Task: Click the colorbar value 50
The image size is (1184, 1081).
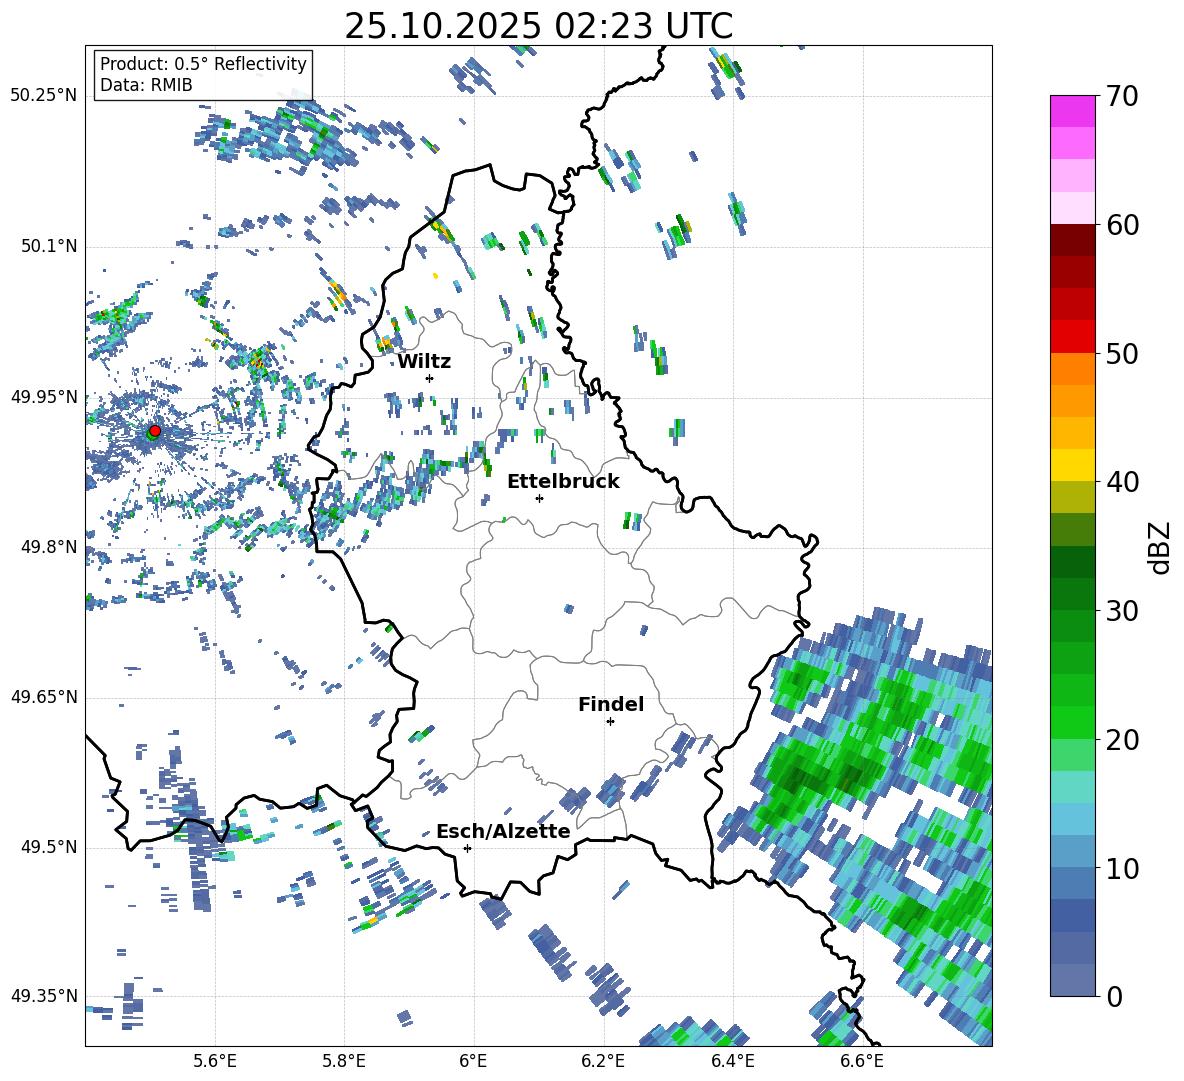Action: pos(1122,353)
